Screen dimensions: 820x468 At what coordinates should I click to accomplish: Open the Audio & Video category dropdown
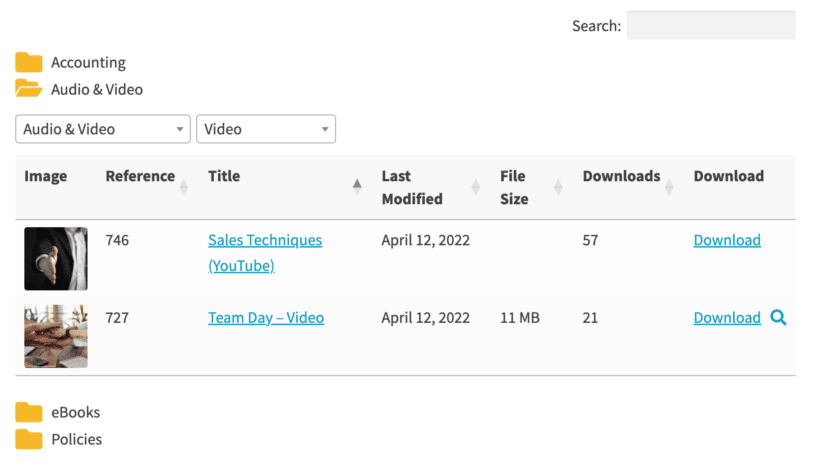[x=103, y=129]
